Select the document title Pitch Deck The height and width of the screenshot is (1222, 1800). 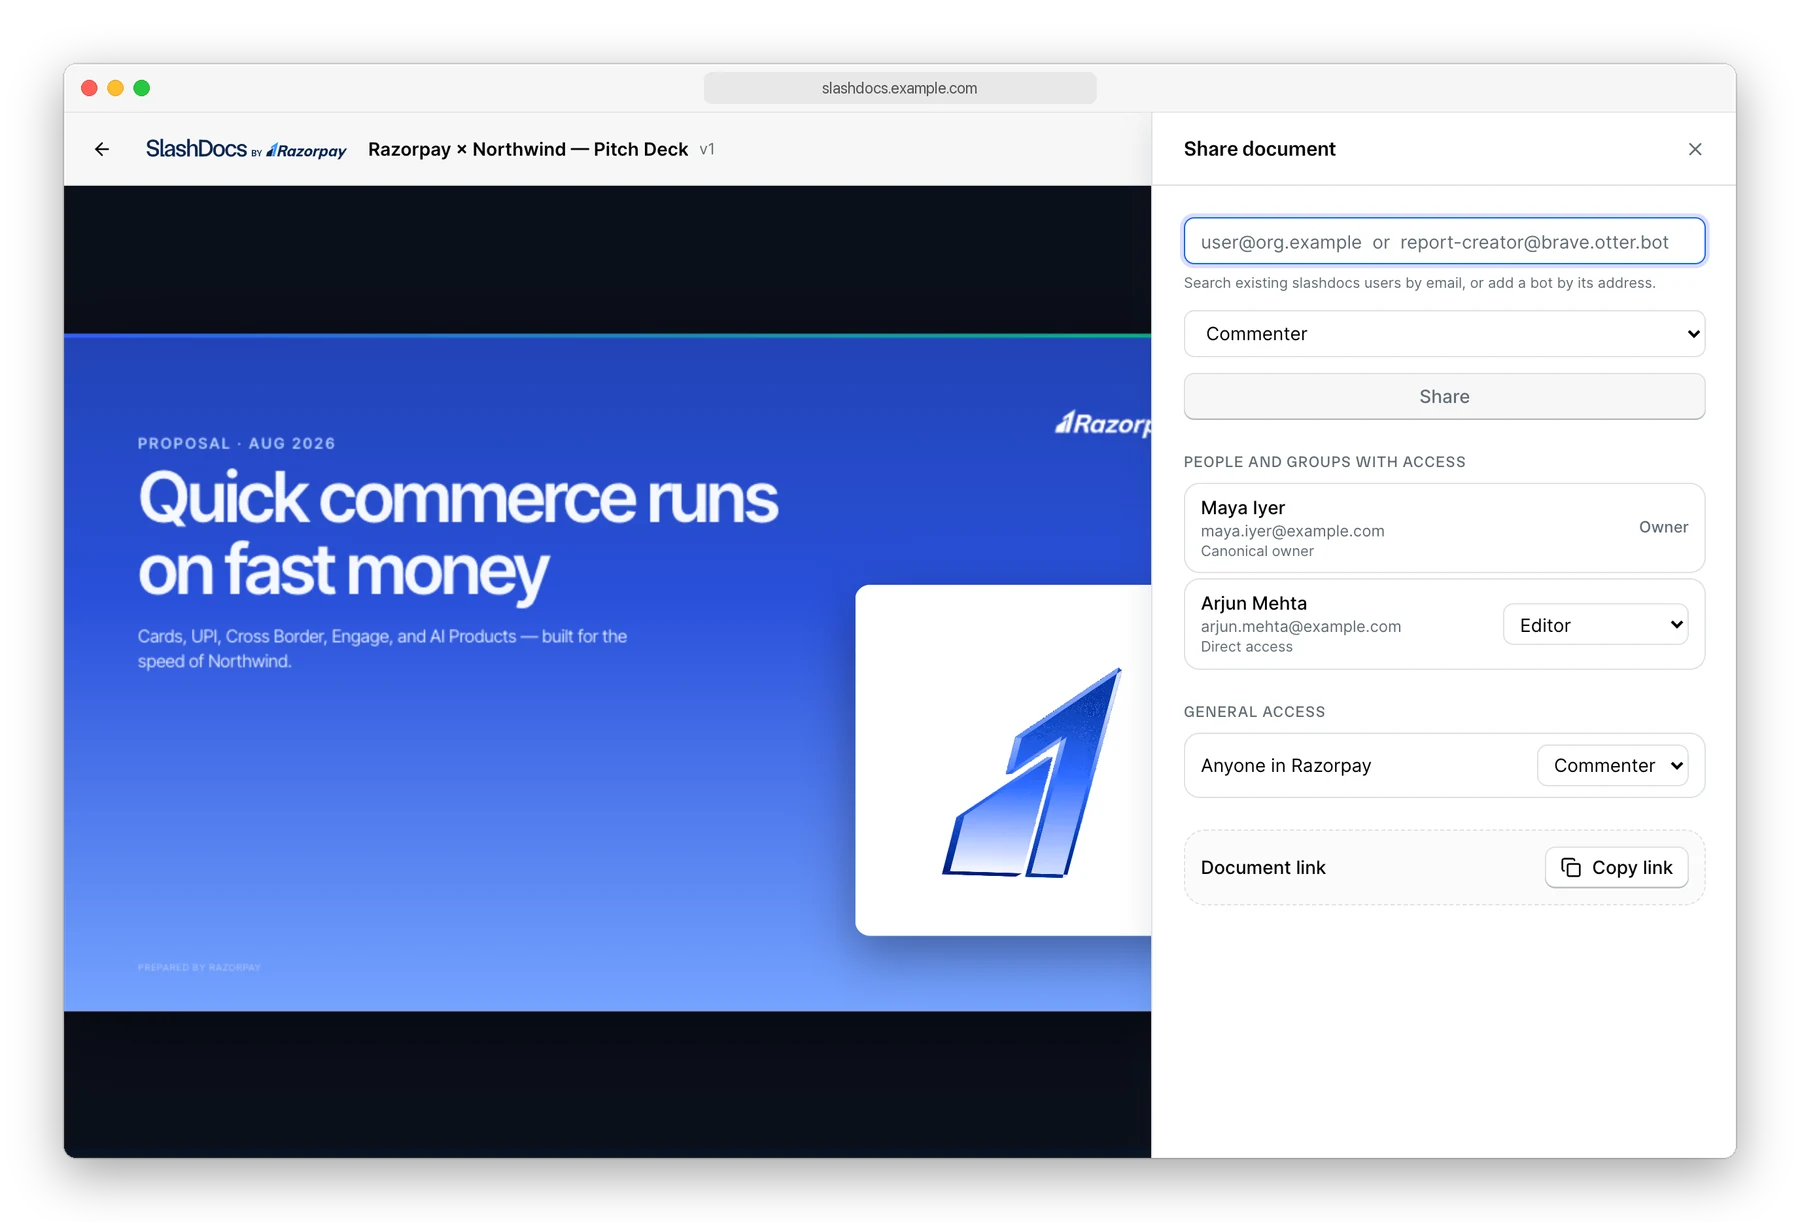pos(528,149)
